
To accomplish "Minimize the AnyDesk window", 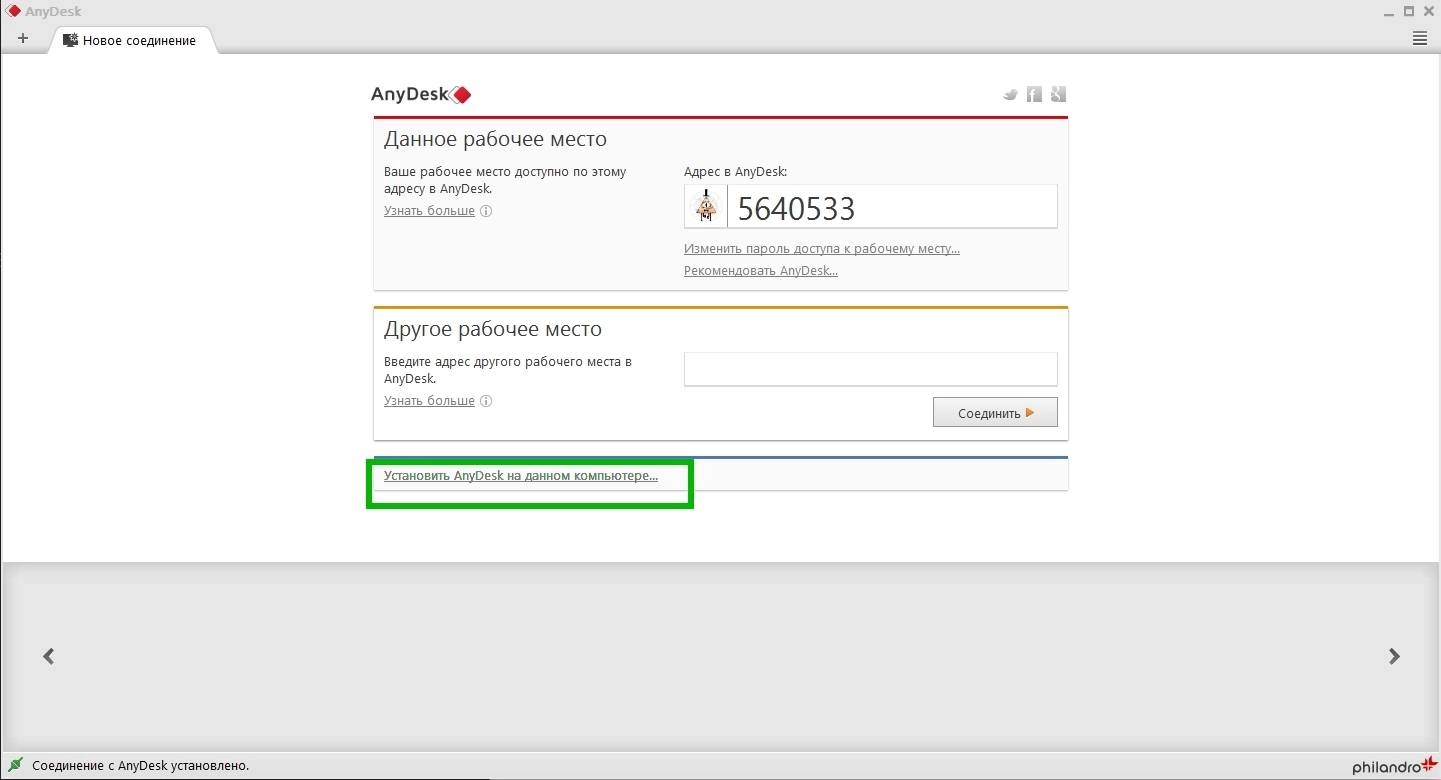I will pyautogui.click(x=1388, y=12).
